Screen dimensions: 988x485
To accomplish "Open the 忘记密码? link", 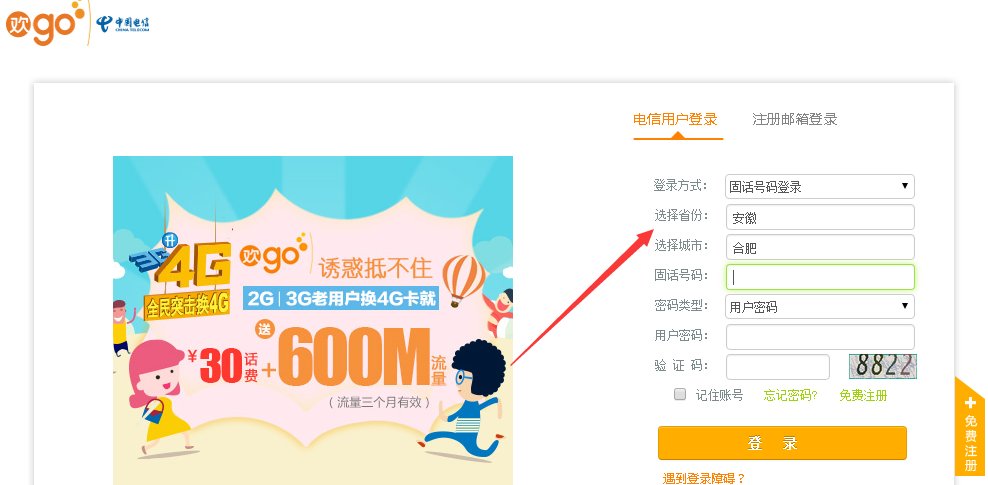I will click(790, 396).
